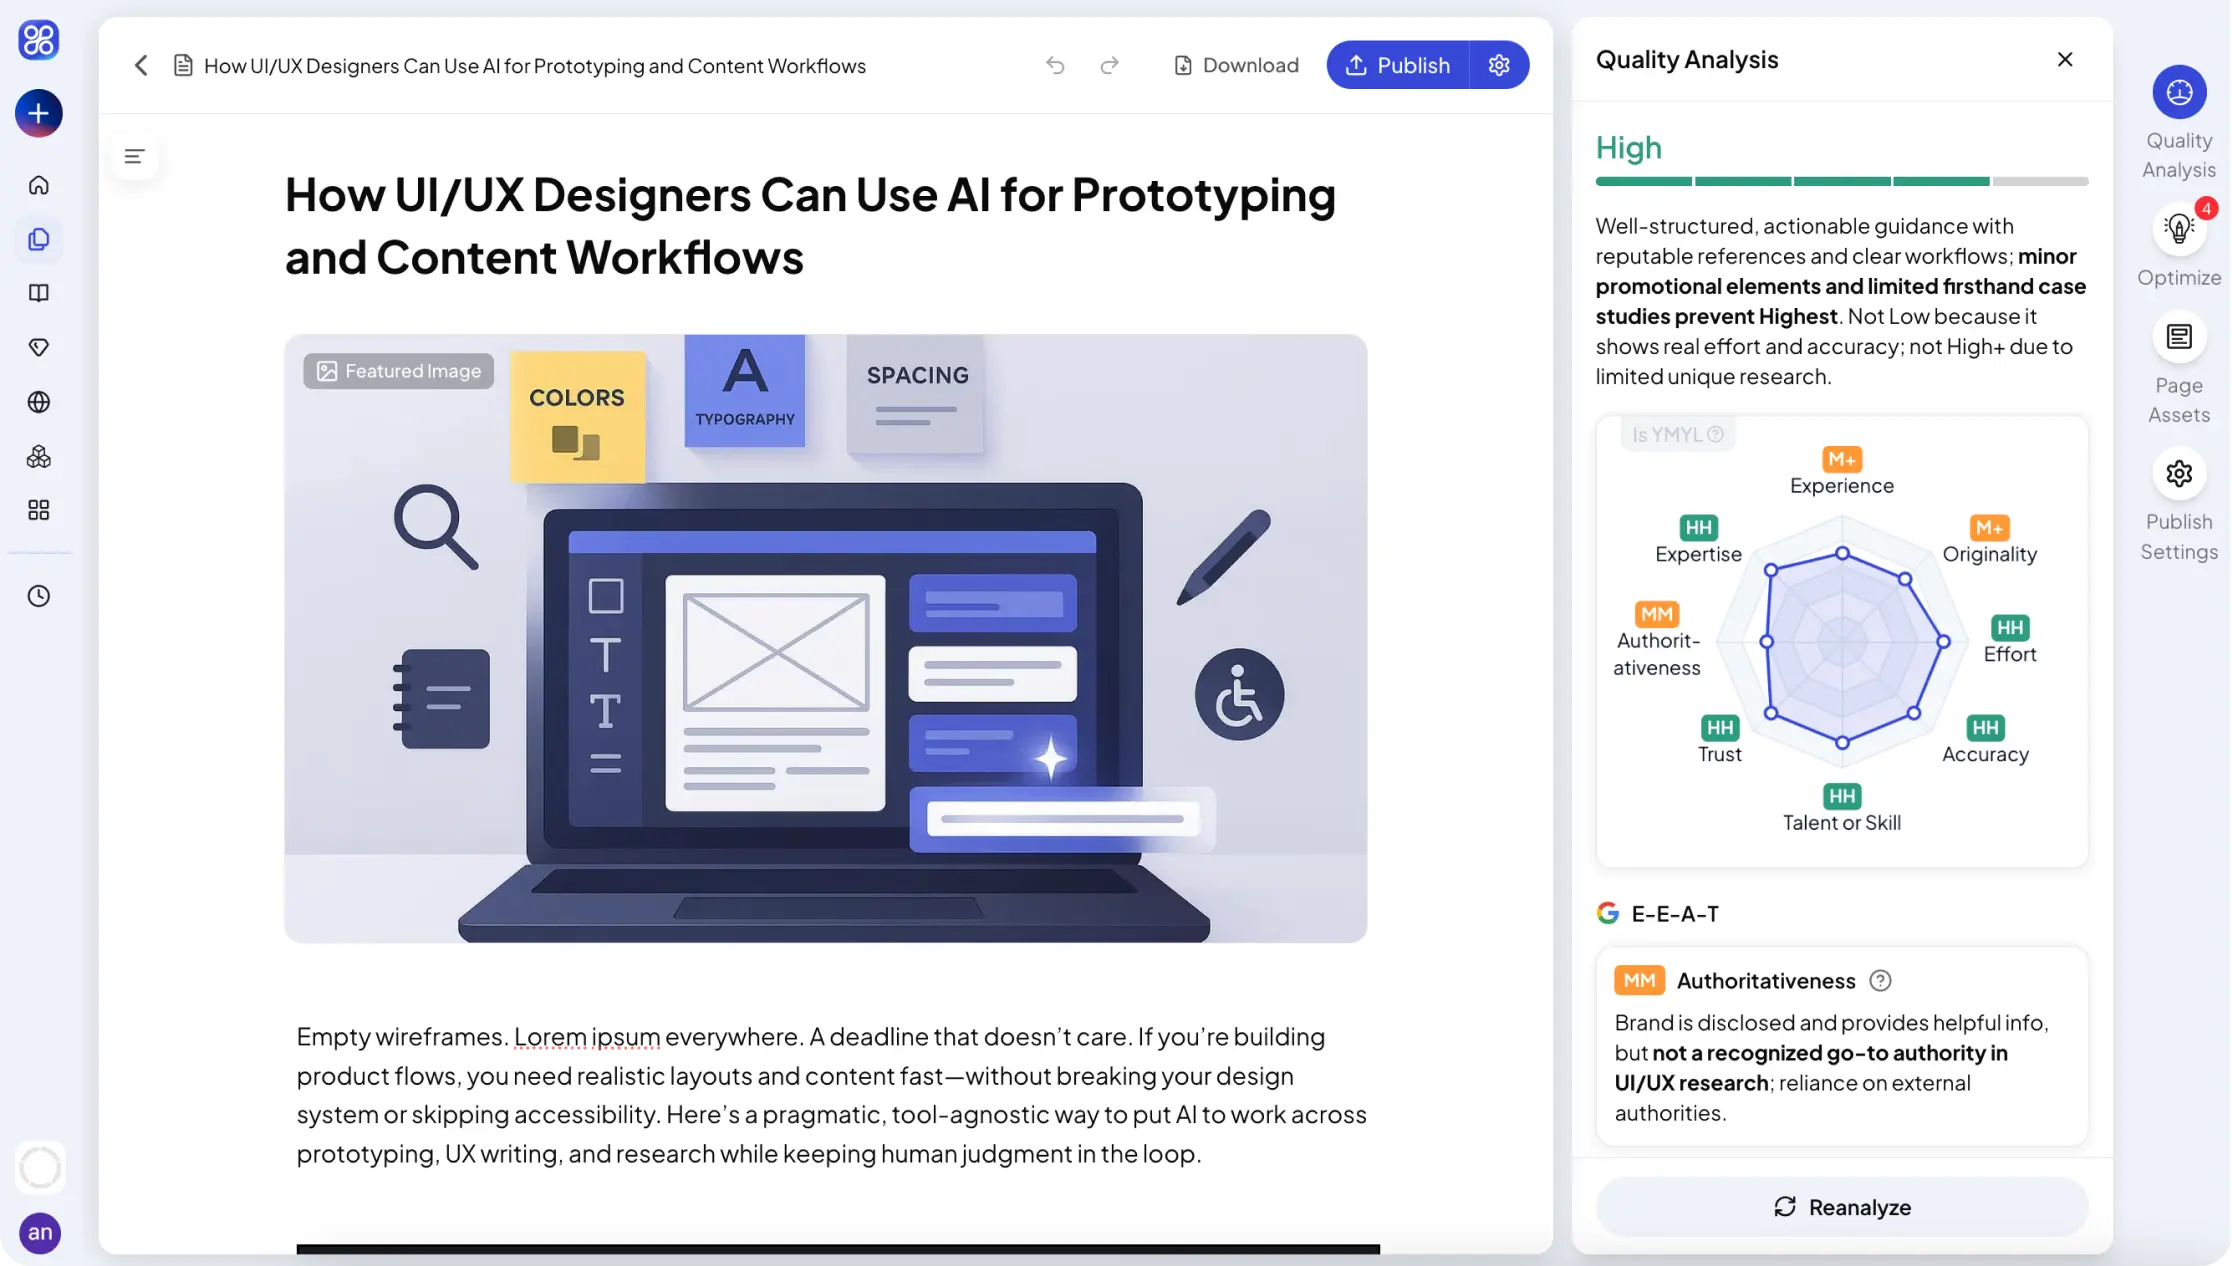The width and height of the screenshot is (2232, 1266).
Task: Open the grid apps sidebar icon
Action: pos(39,511)
